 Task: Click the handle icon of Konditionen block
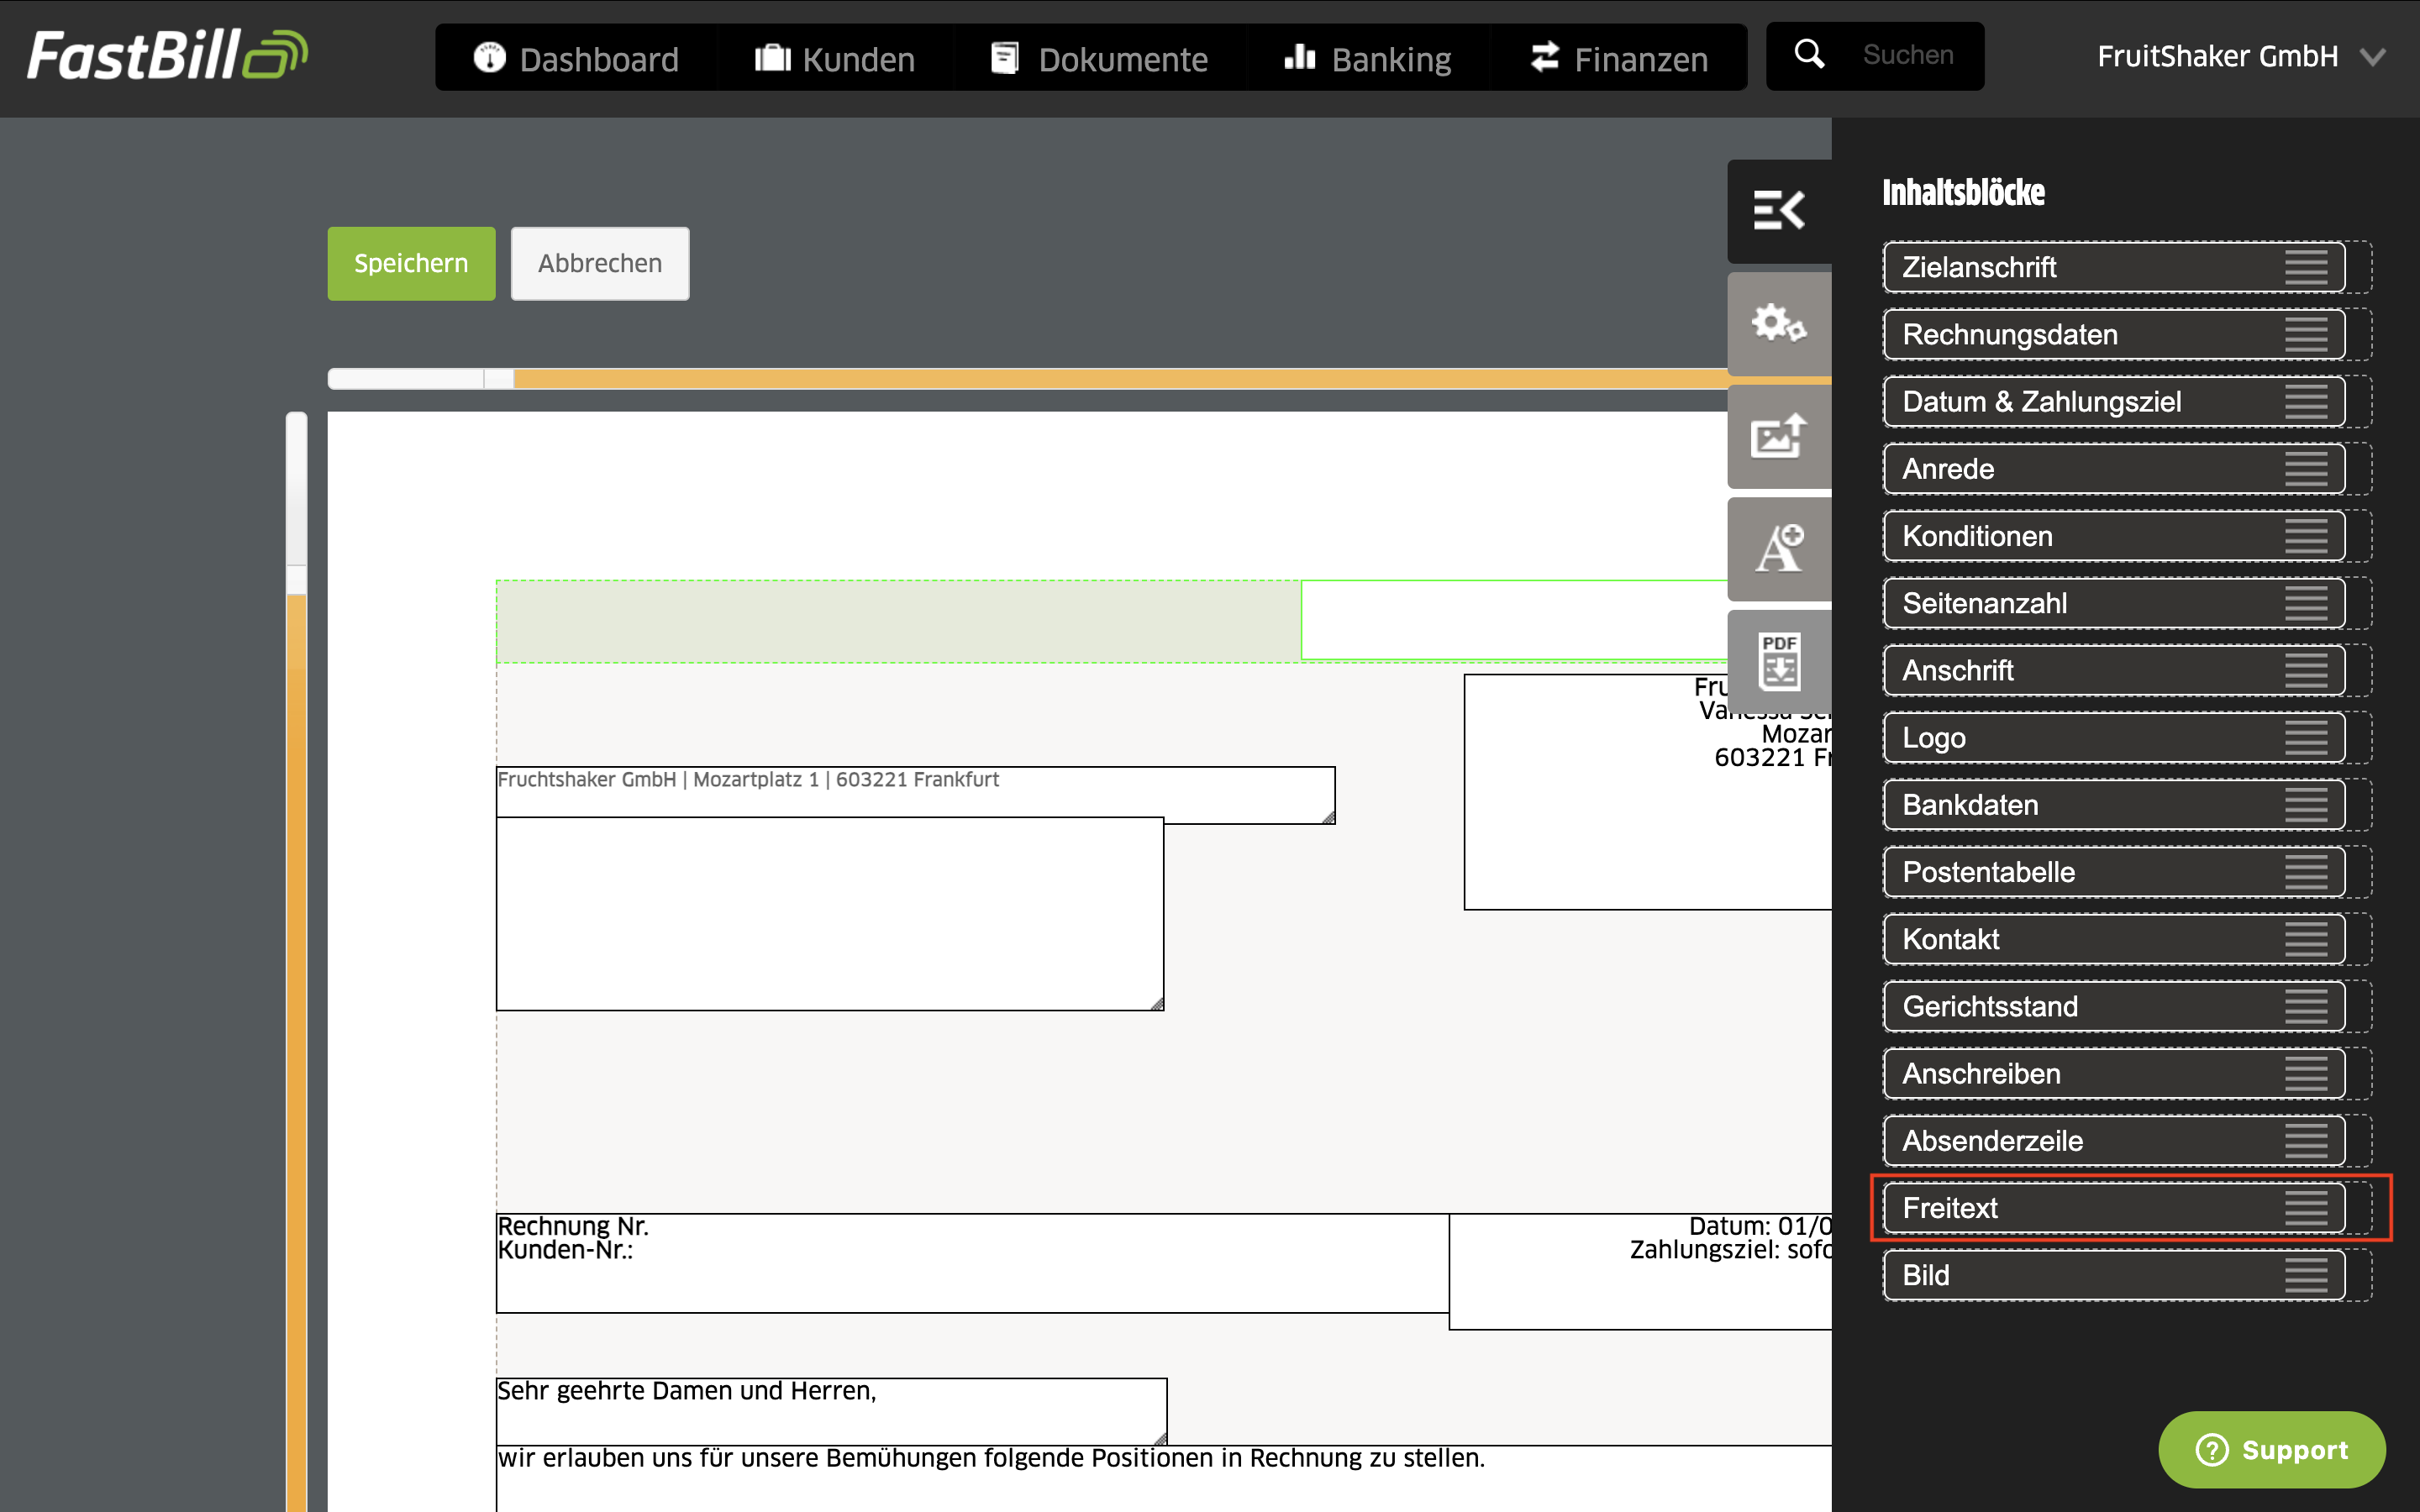tap(2306, 536)
